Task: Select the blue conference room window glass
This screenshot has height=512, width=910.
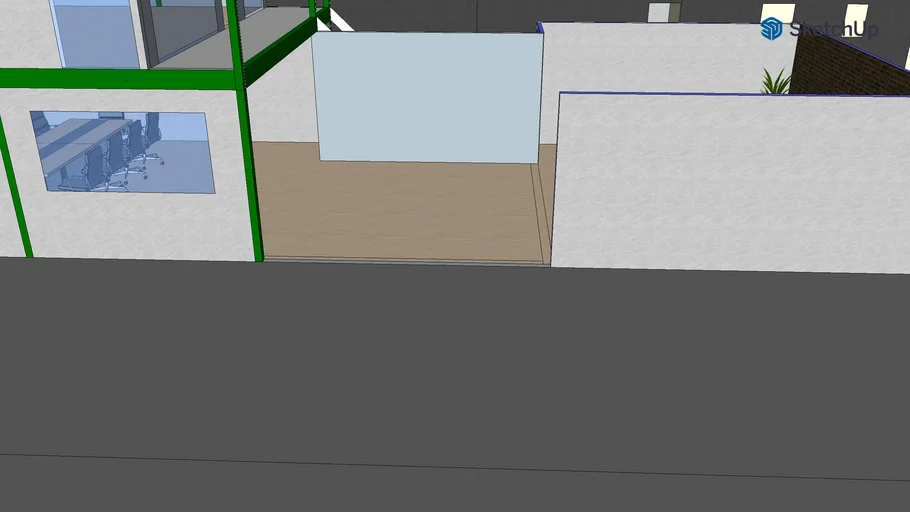Action: click(x=180, y=165)
